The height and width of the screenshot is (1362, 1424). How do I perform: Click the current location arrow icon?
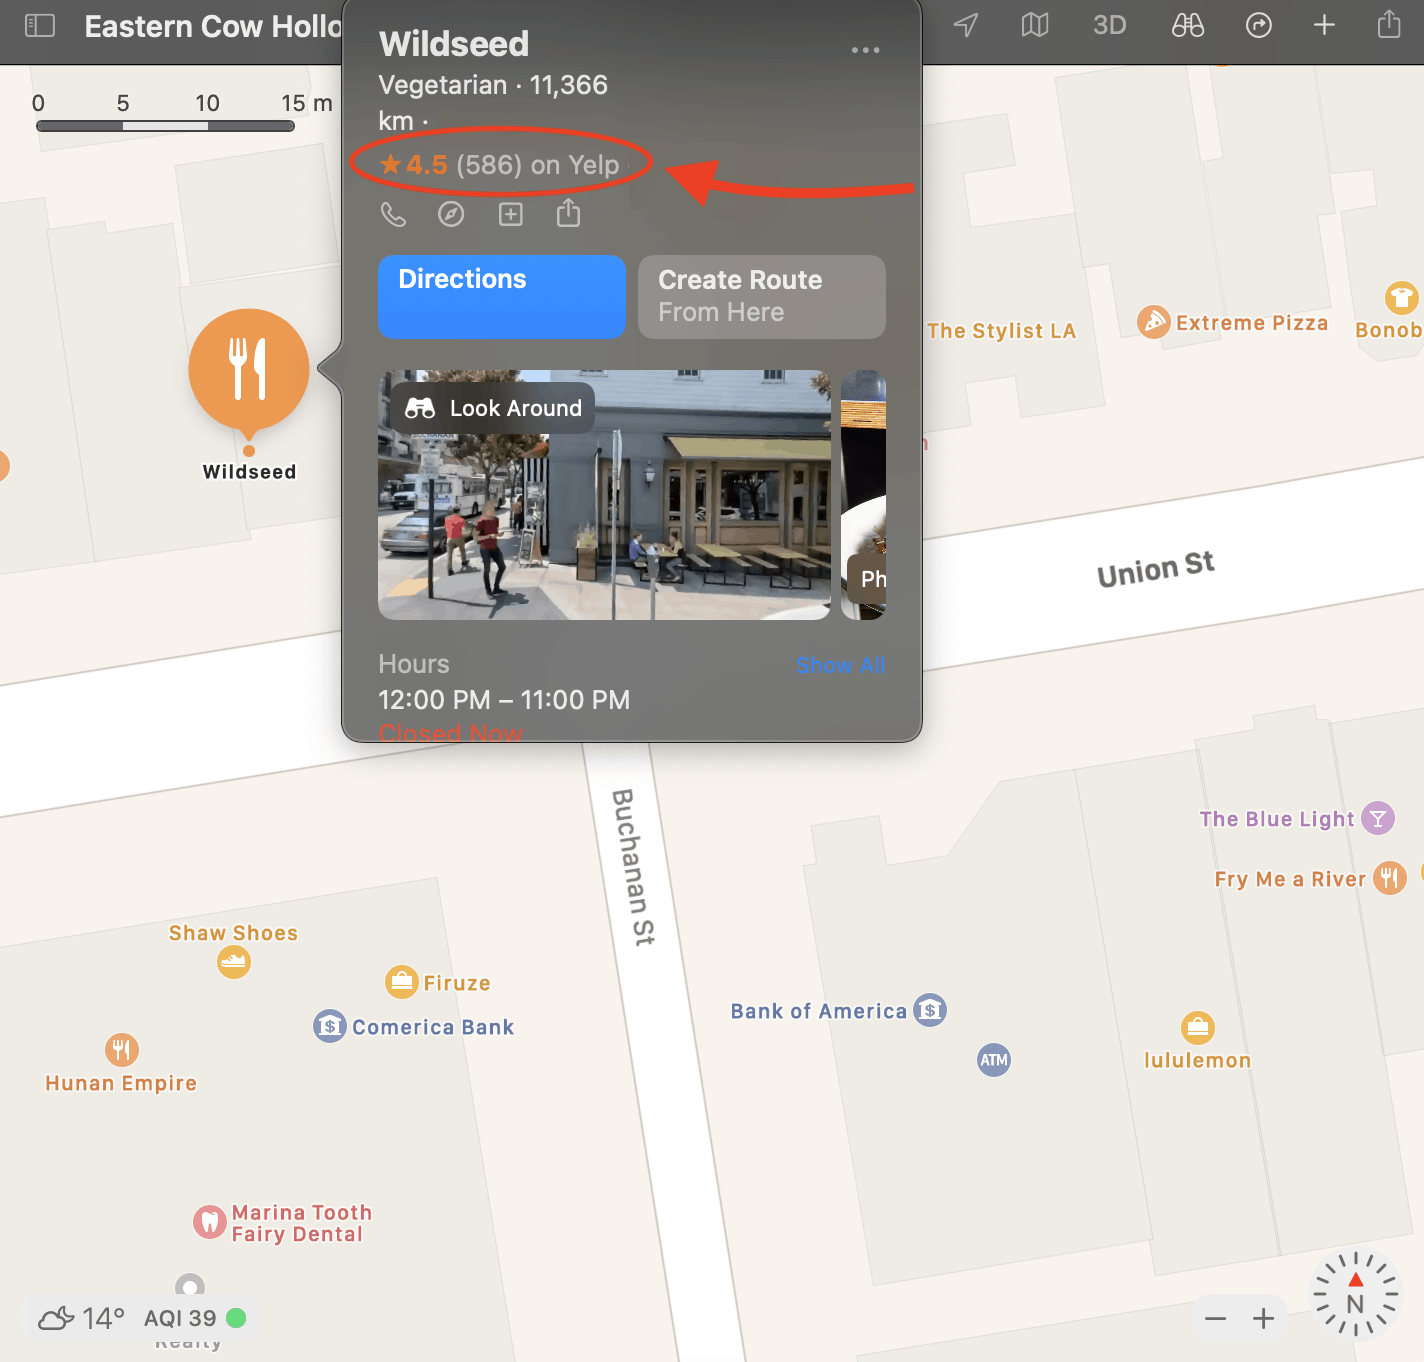point(965,25)
